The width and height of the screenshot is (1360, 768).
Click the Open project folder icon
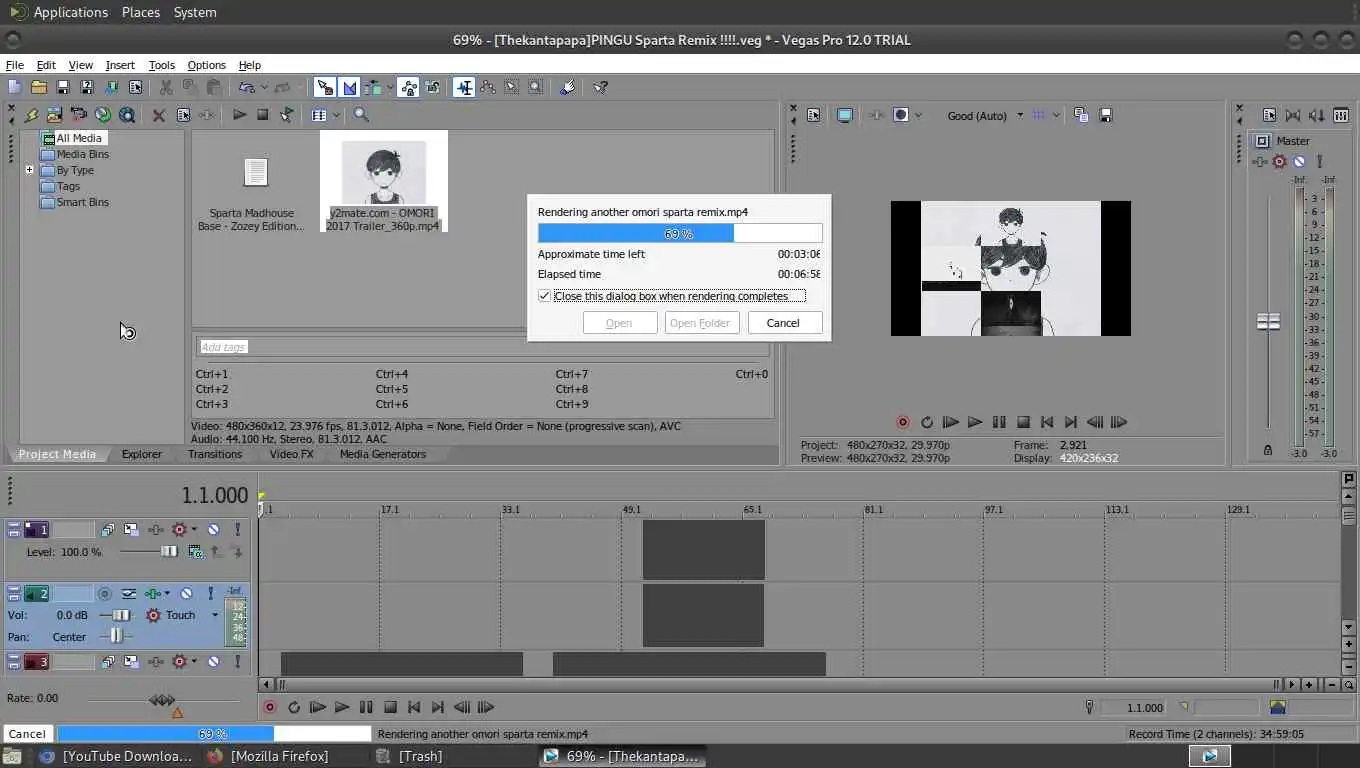pos(39,87)
